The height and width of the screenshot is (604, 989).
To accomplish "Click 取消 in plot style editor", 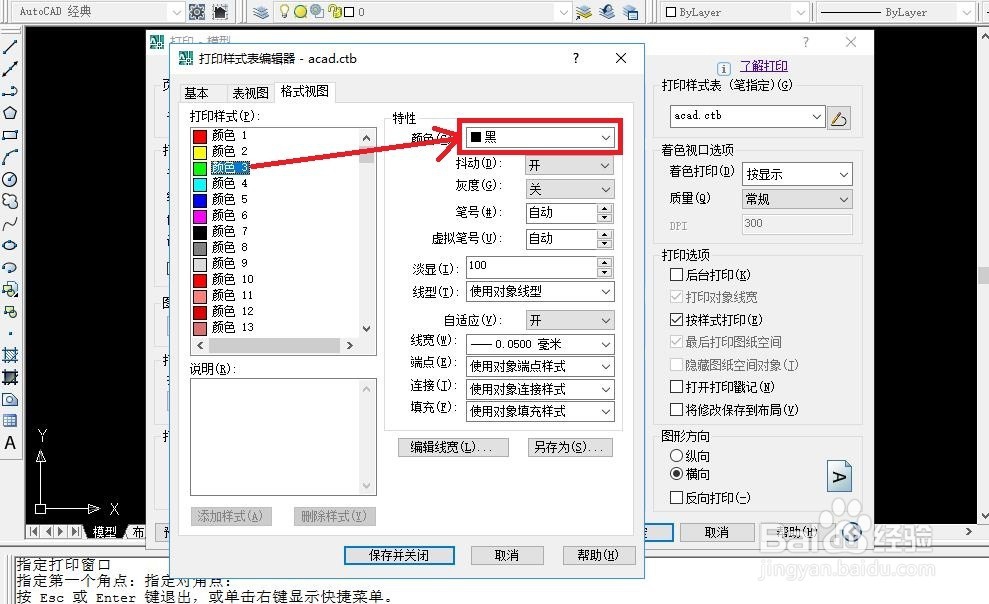I will tap(506, 555).
